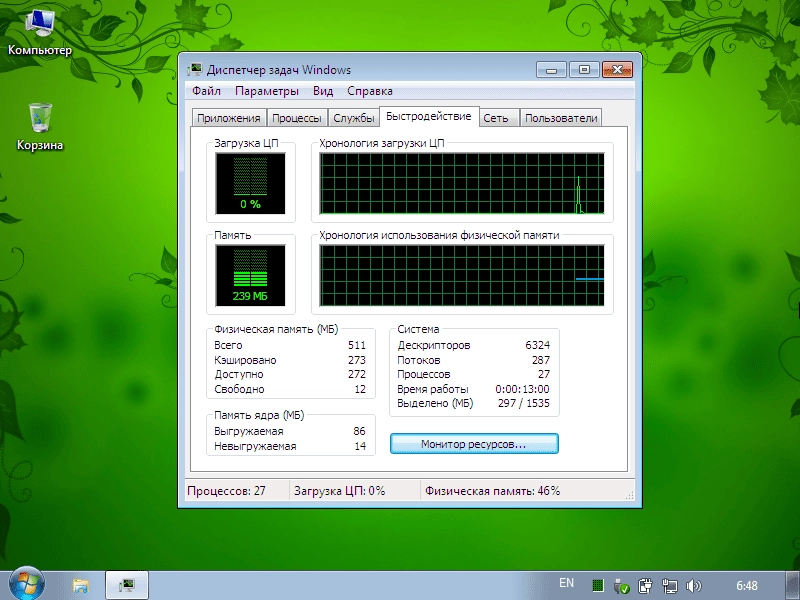Click the EN language indicator
Viewport: 800px width, 600px height.
pyautogui.click(x=566, y=583)
